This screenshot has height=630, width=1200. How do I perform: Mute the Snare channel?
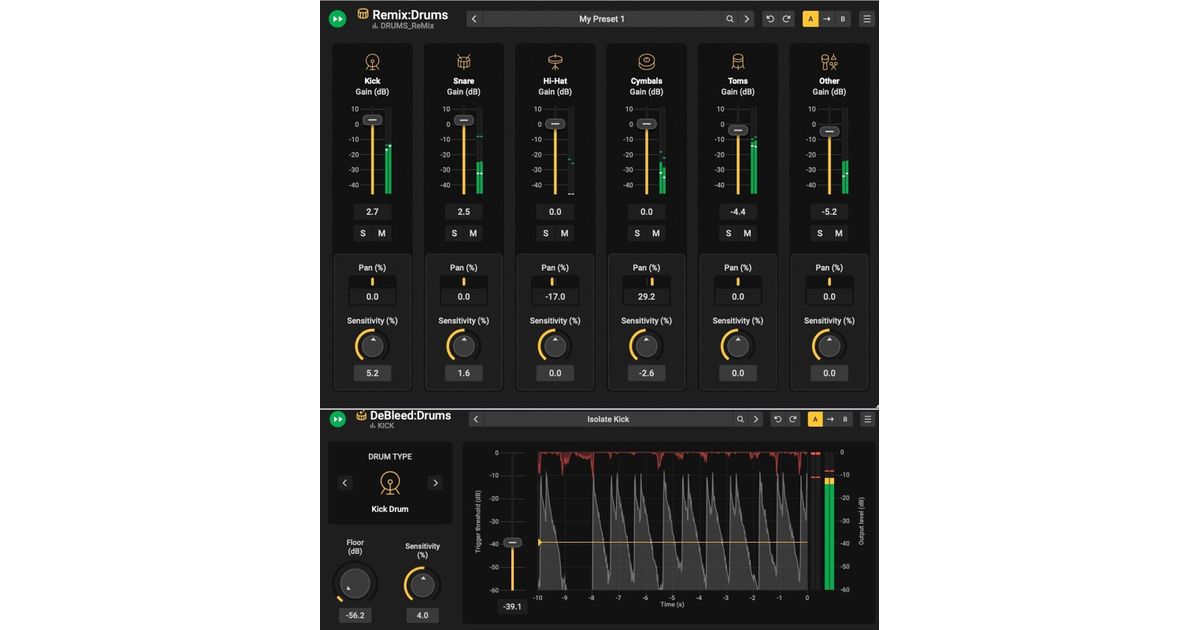(473, 234)
